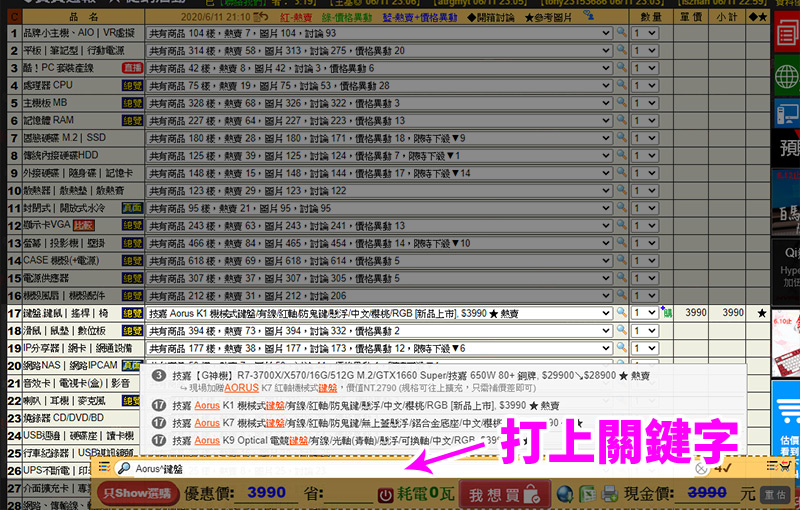Click the 總覽 badge on the 顯示卡VGA row
The image size is (800, 510).
pos(132,226)
